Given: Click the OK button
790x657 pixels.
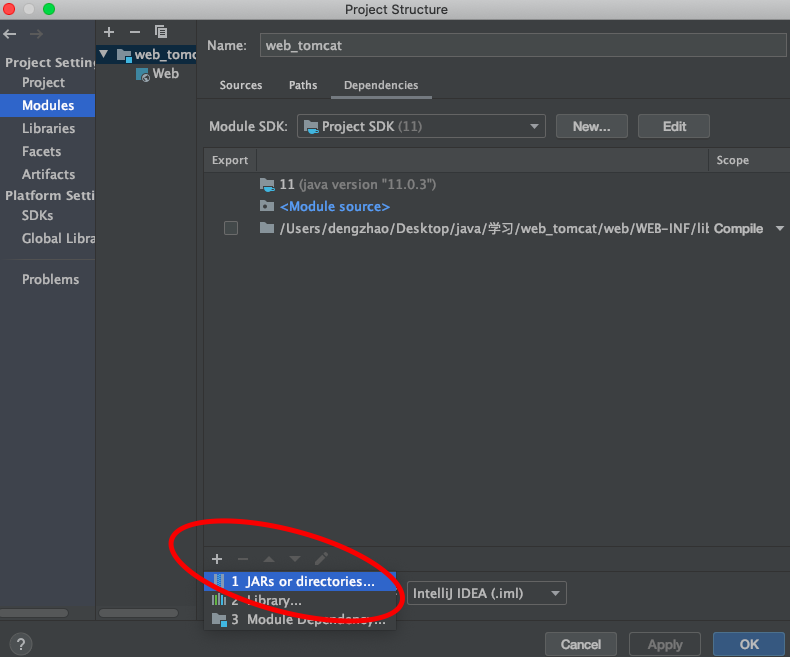Looking at the screenshot, I should coord(749,644).
